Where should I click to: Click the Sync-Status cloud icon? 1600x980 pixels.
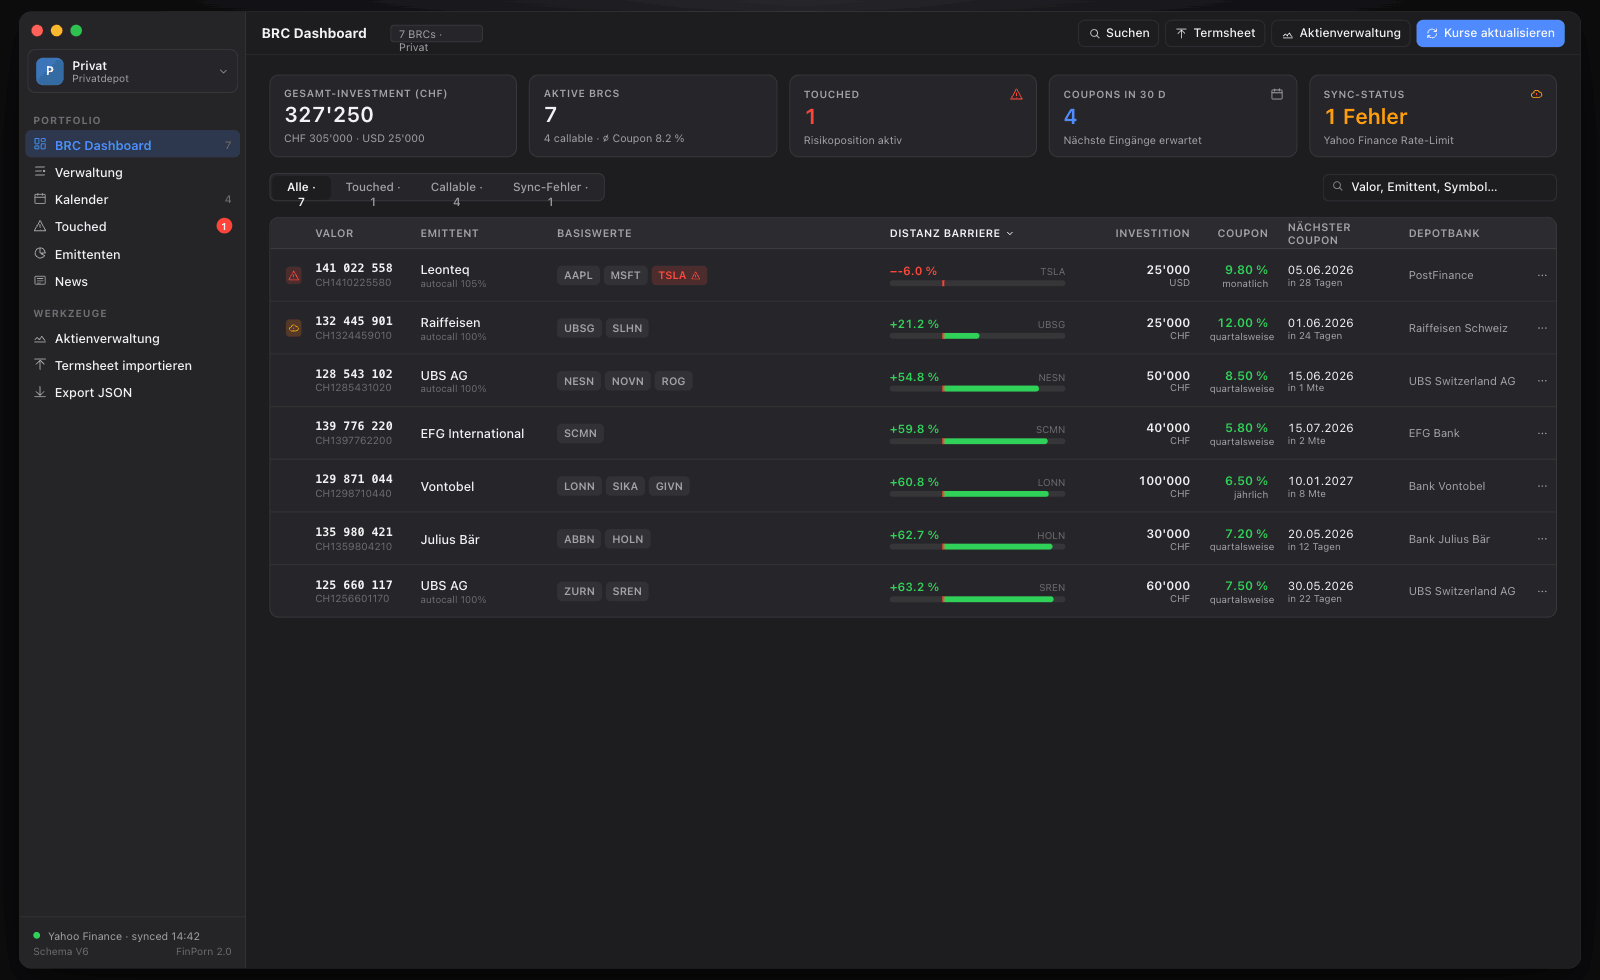click(x=1536, y=94)
